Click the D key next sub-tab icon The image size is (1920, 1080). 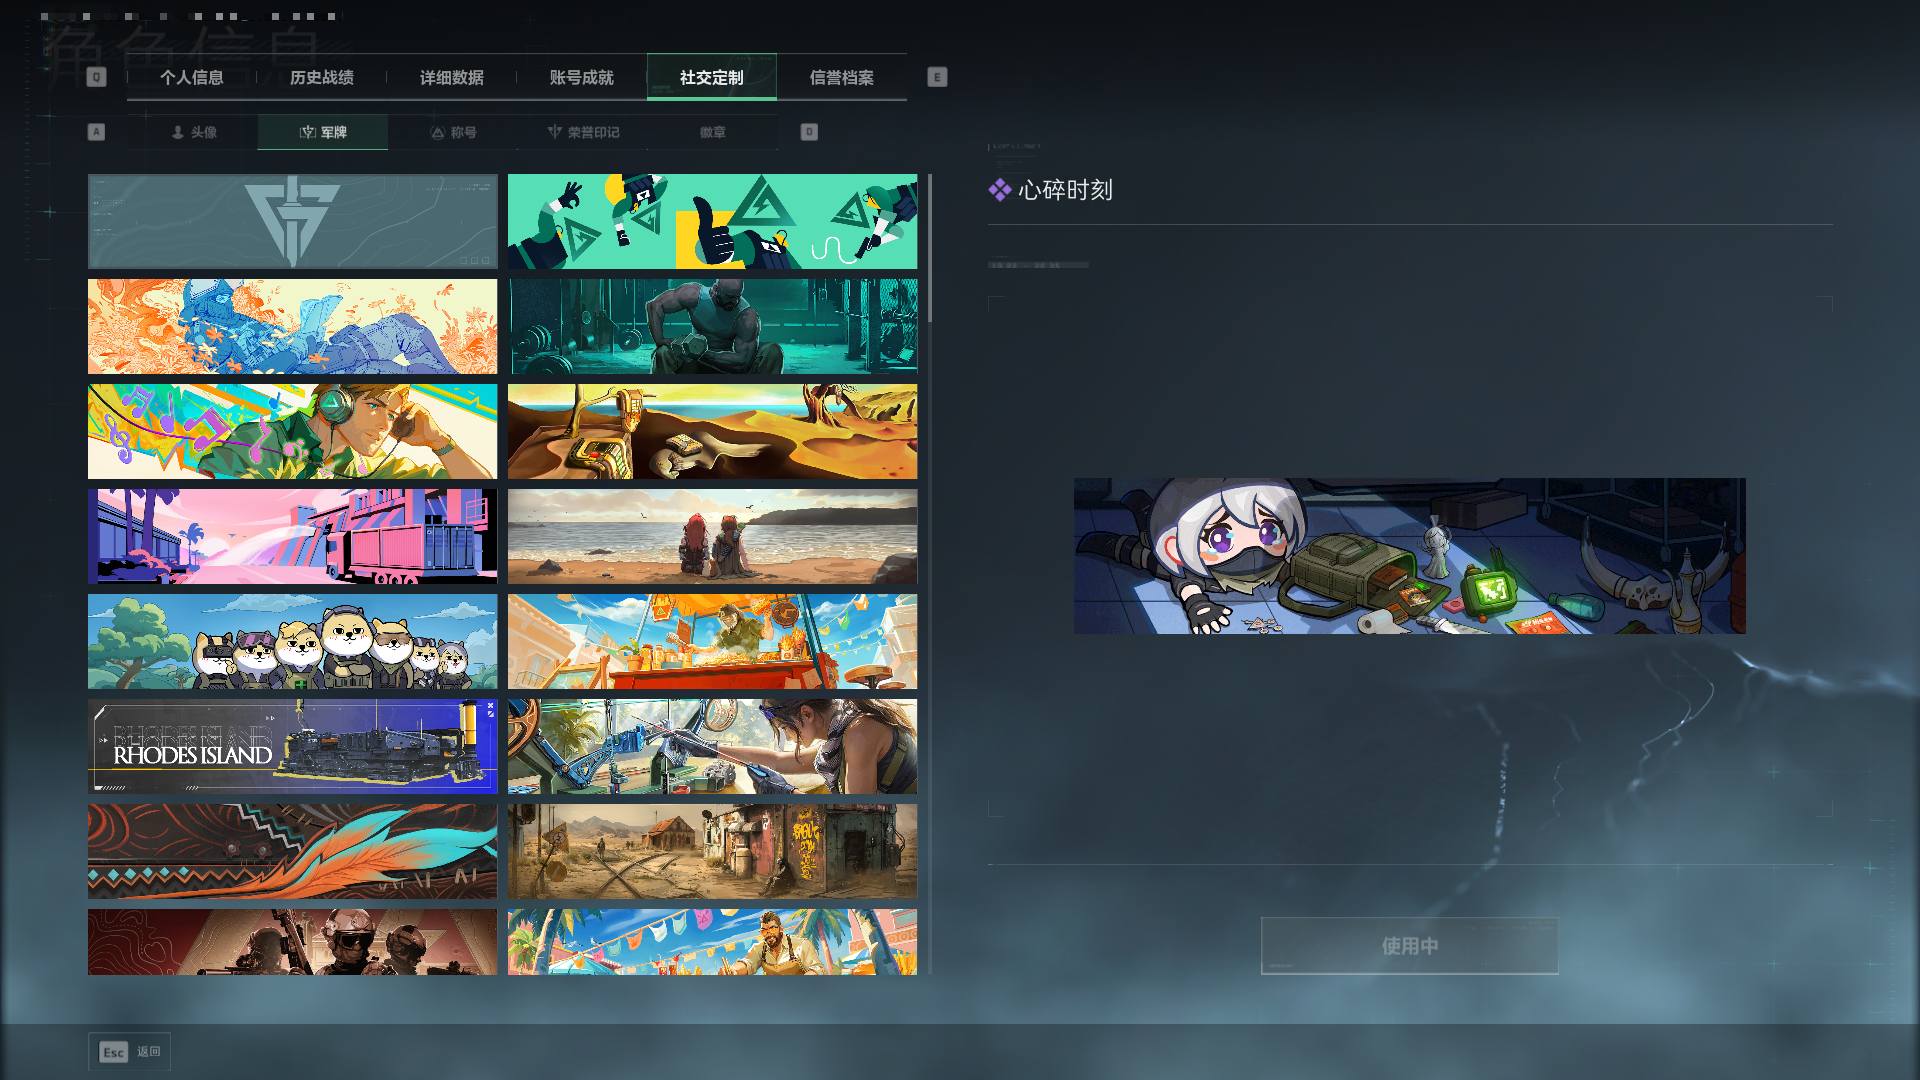(x=809, y=132)
